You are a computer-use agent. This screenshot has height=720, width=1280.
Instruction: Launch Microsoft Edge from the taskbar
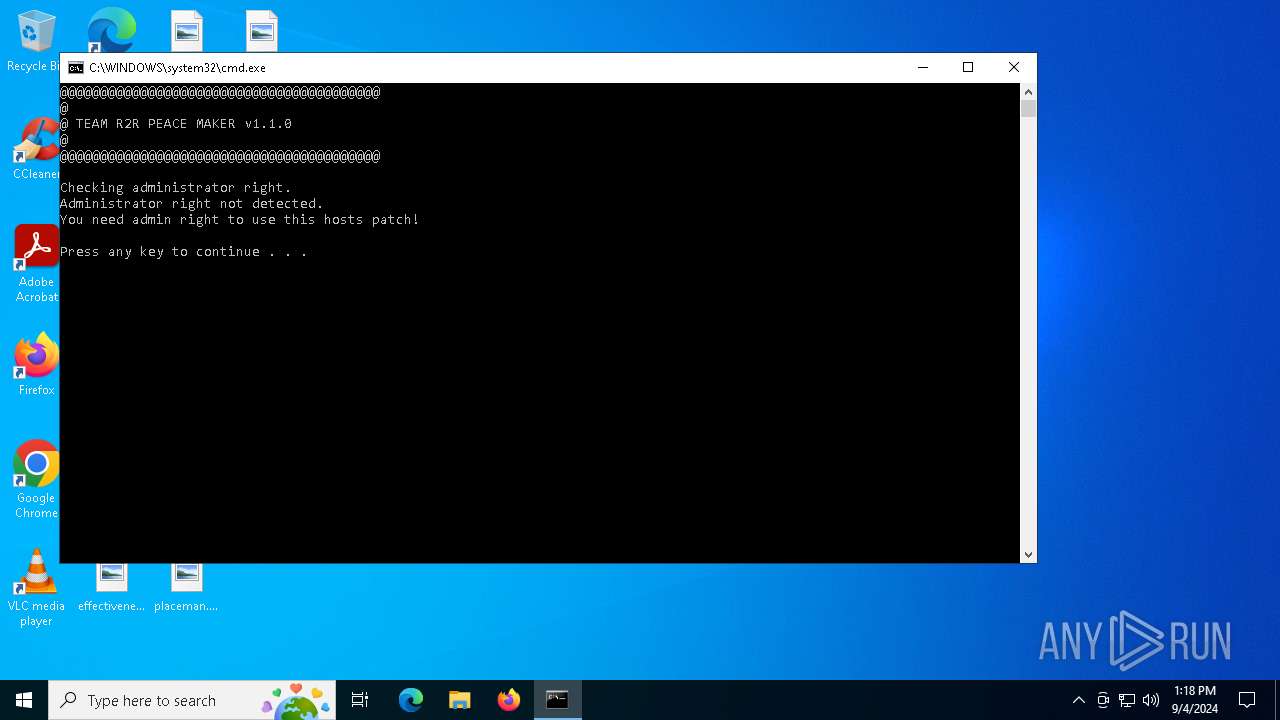click(411, 700)
